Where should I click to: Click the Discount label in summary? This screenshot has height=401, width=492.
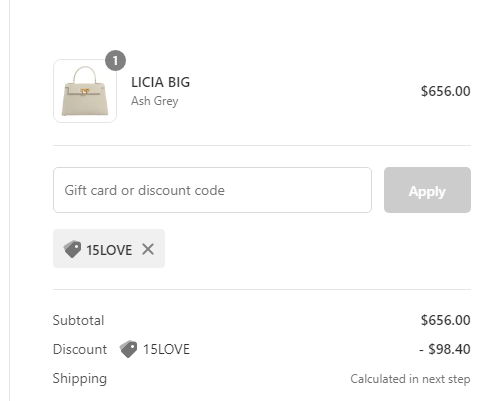(x=80, y=349)
